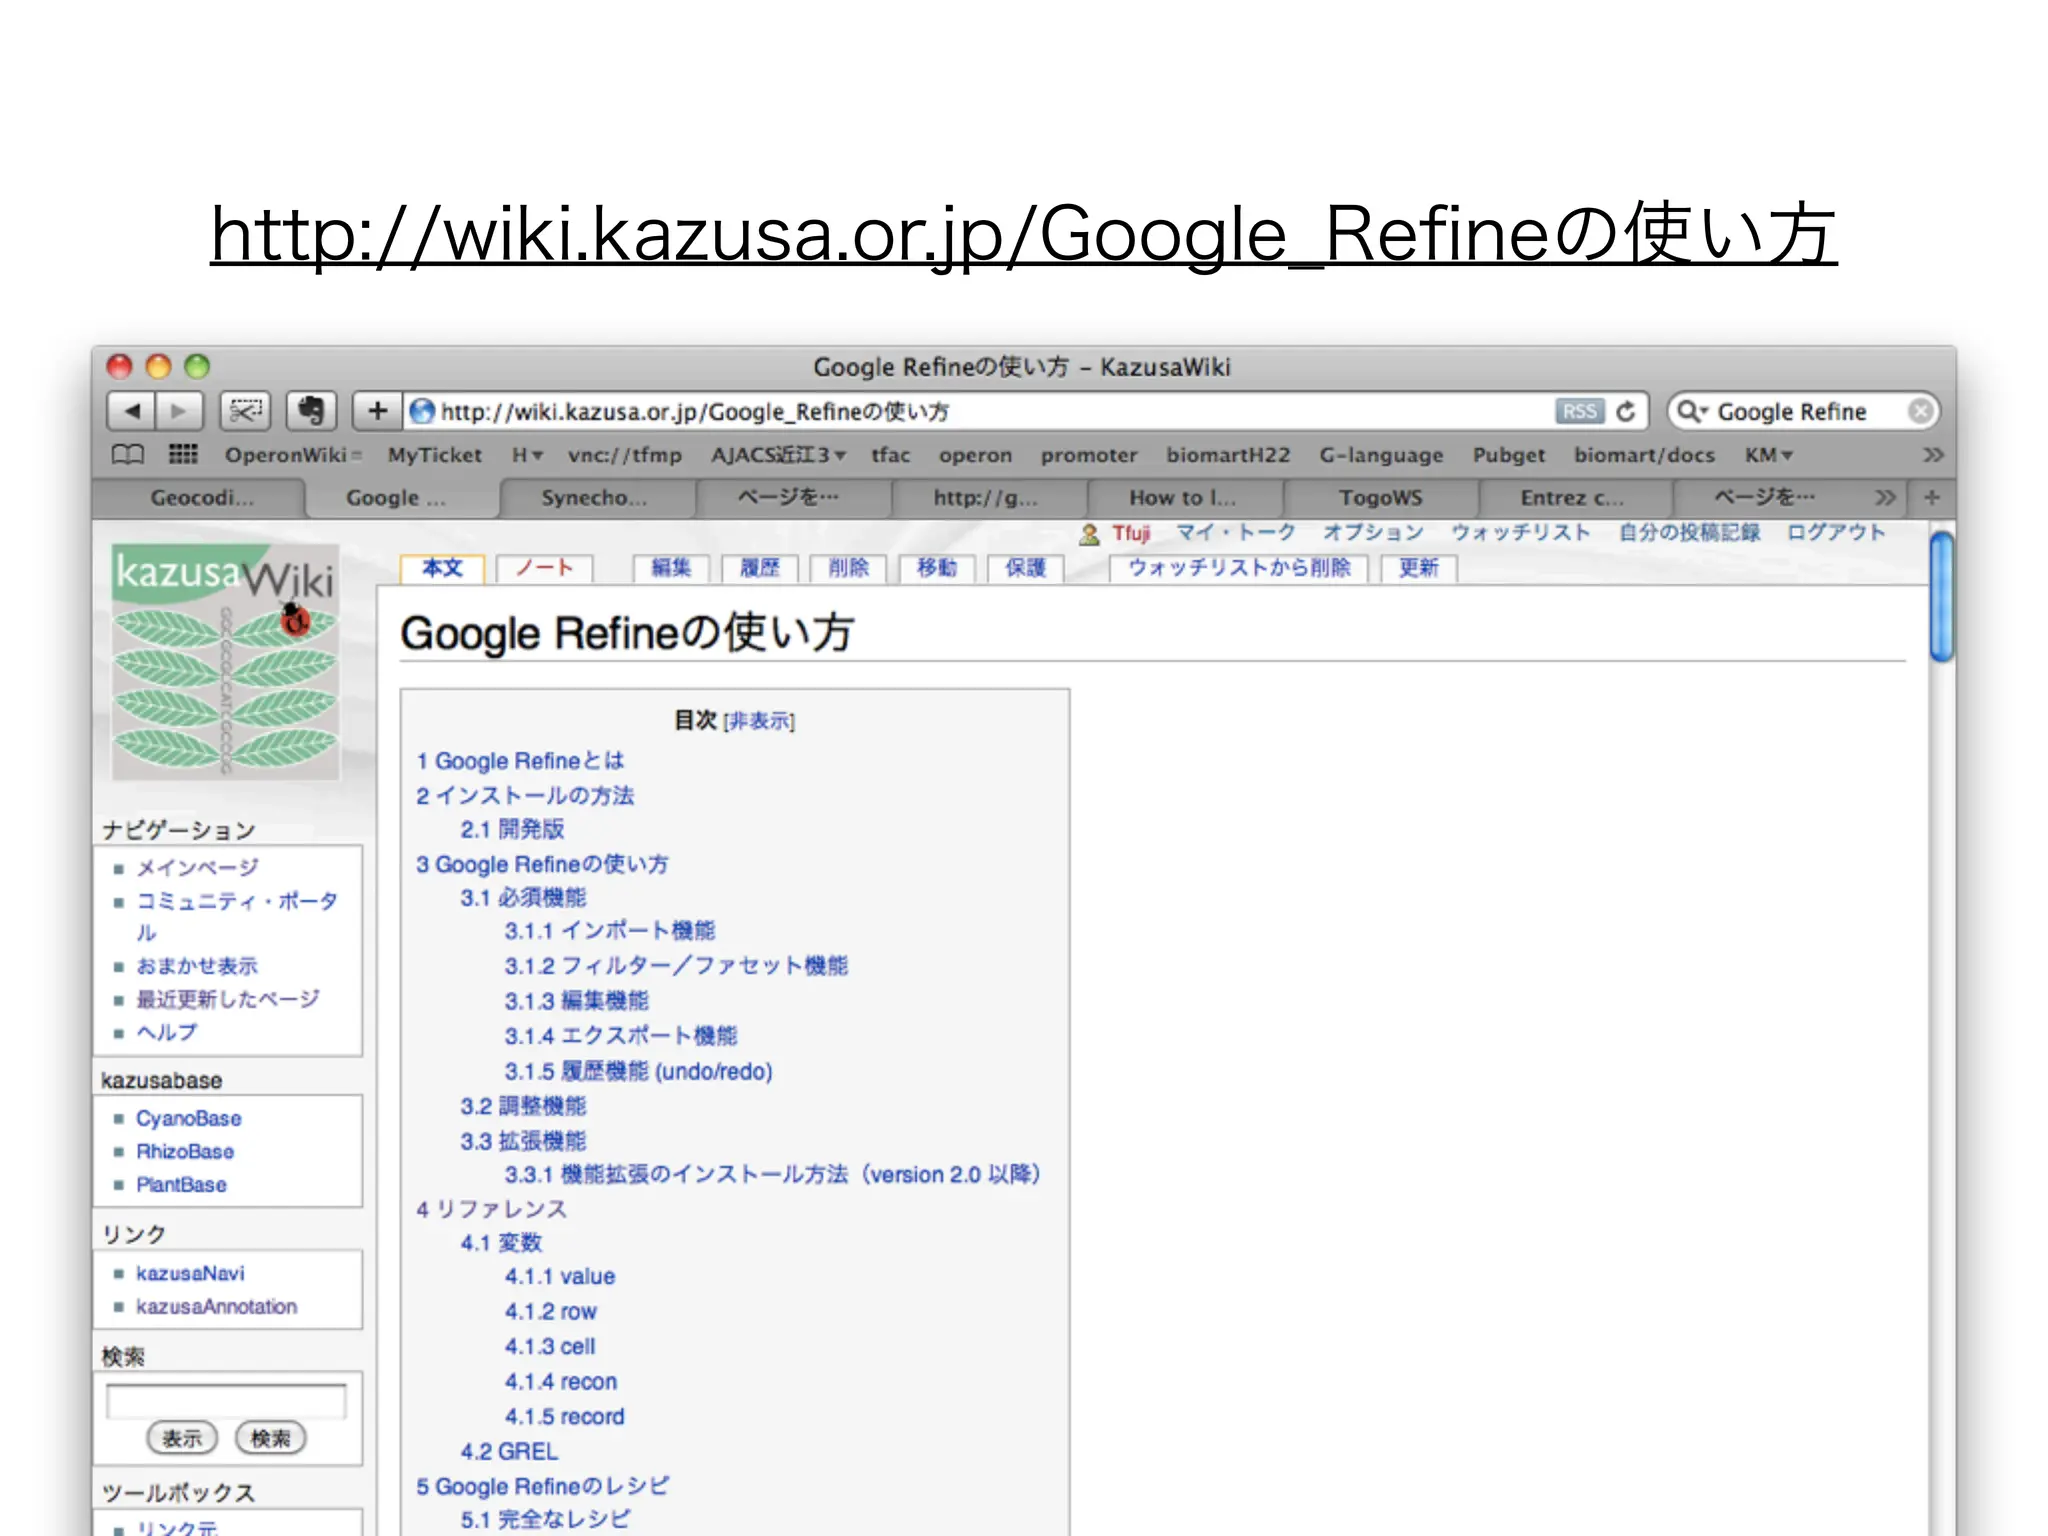The image size is (2048, 1536).
Task: Select the 本文 page tab
Action: click(x=442, y=568)
